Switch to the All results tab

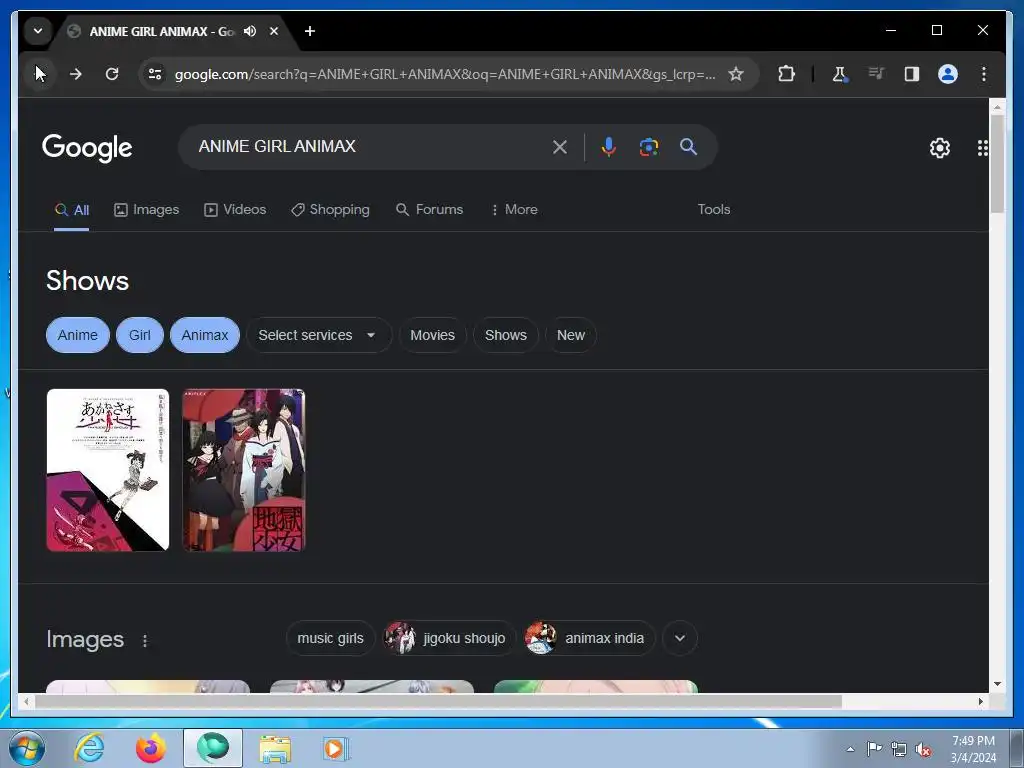click(72, 210)
